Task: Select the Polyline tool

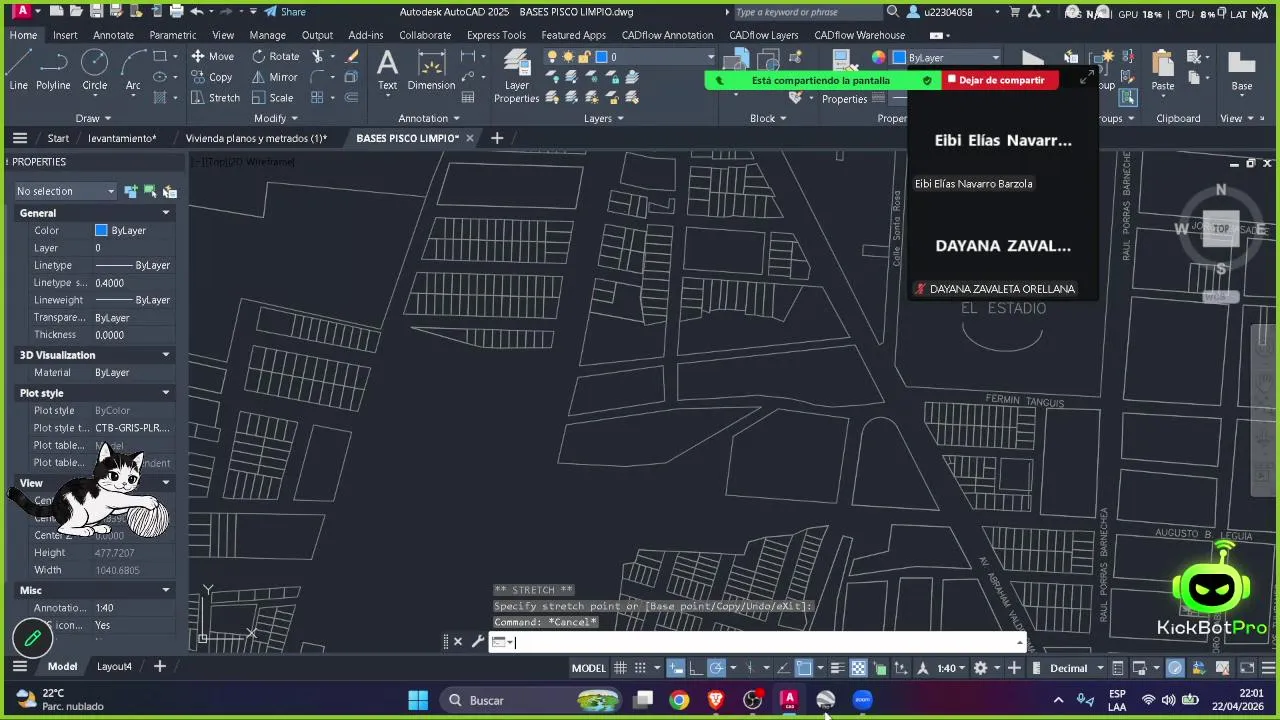Action: pyautogui.click(x=53, y=70)
